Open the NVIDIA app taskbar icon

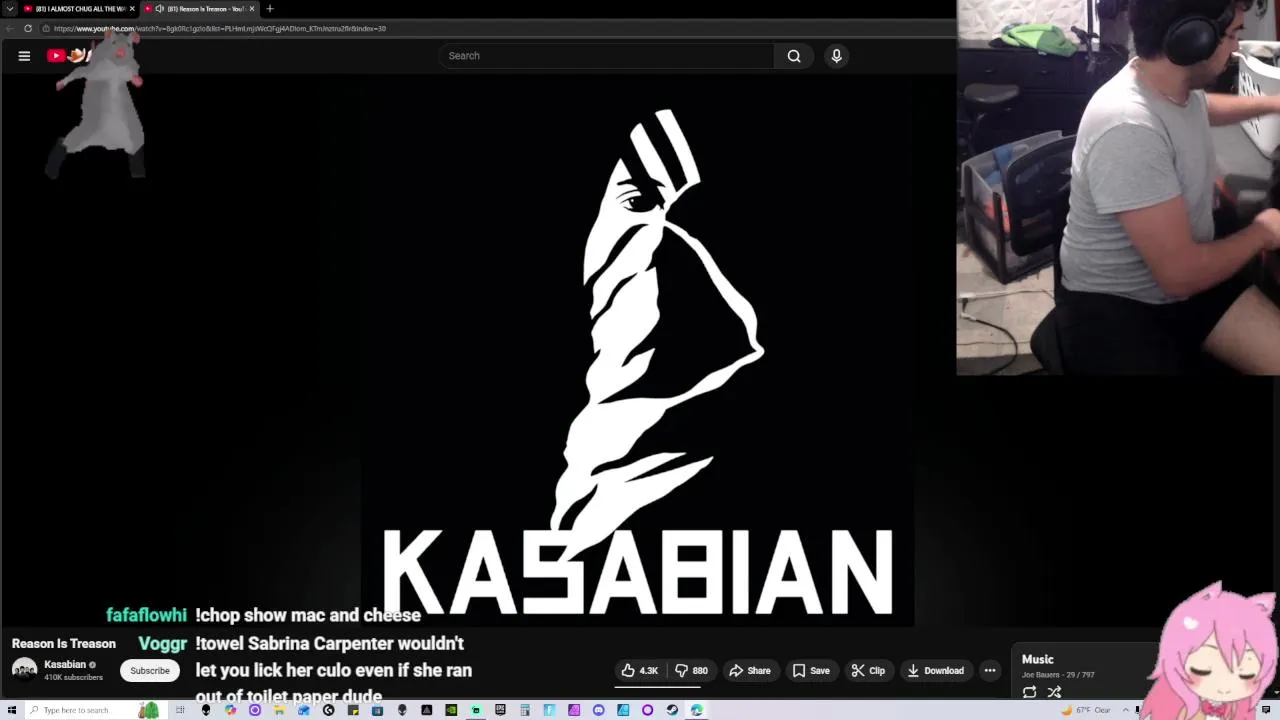pyautogui.click(x=451, y=710)
